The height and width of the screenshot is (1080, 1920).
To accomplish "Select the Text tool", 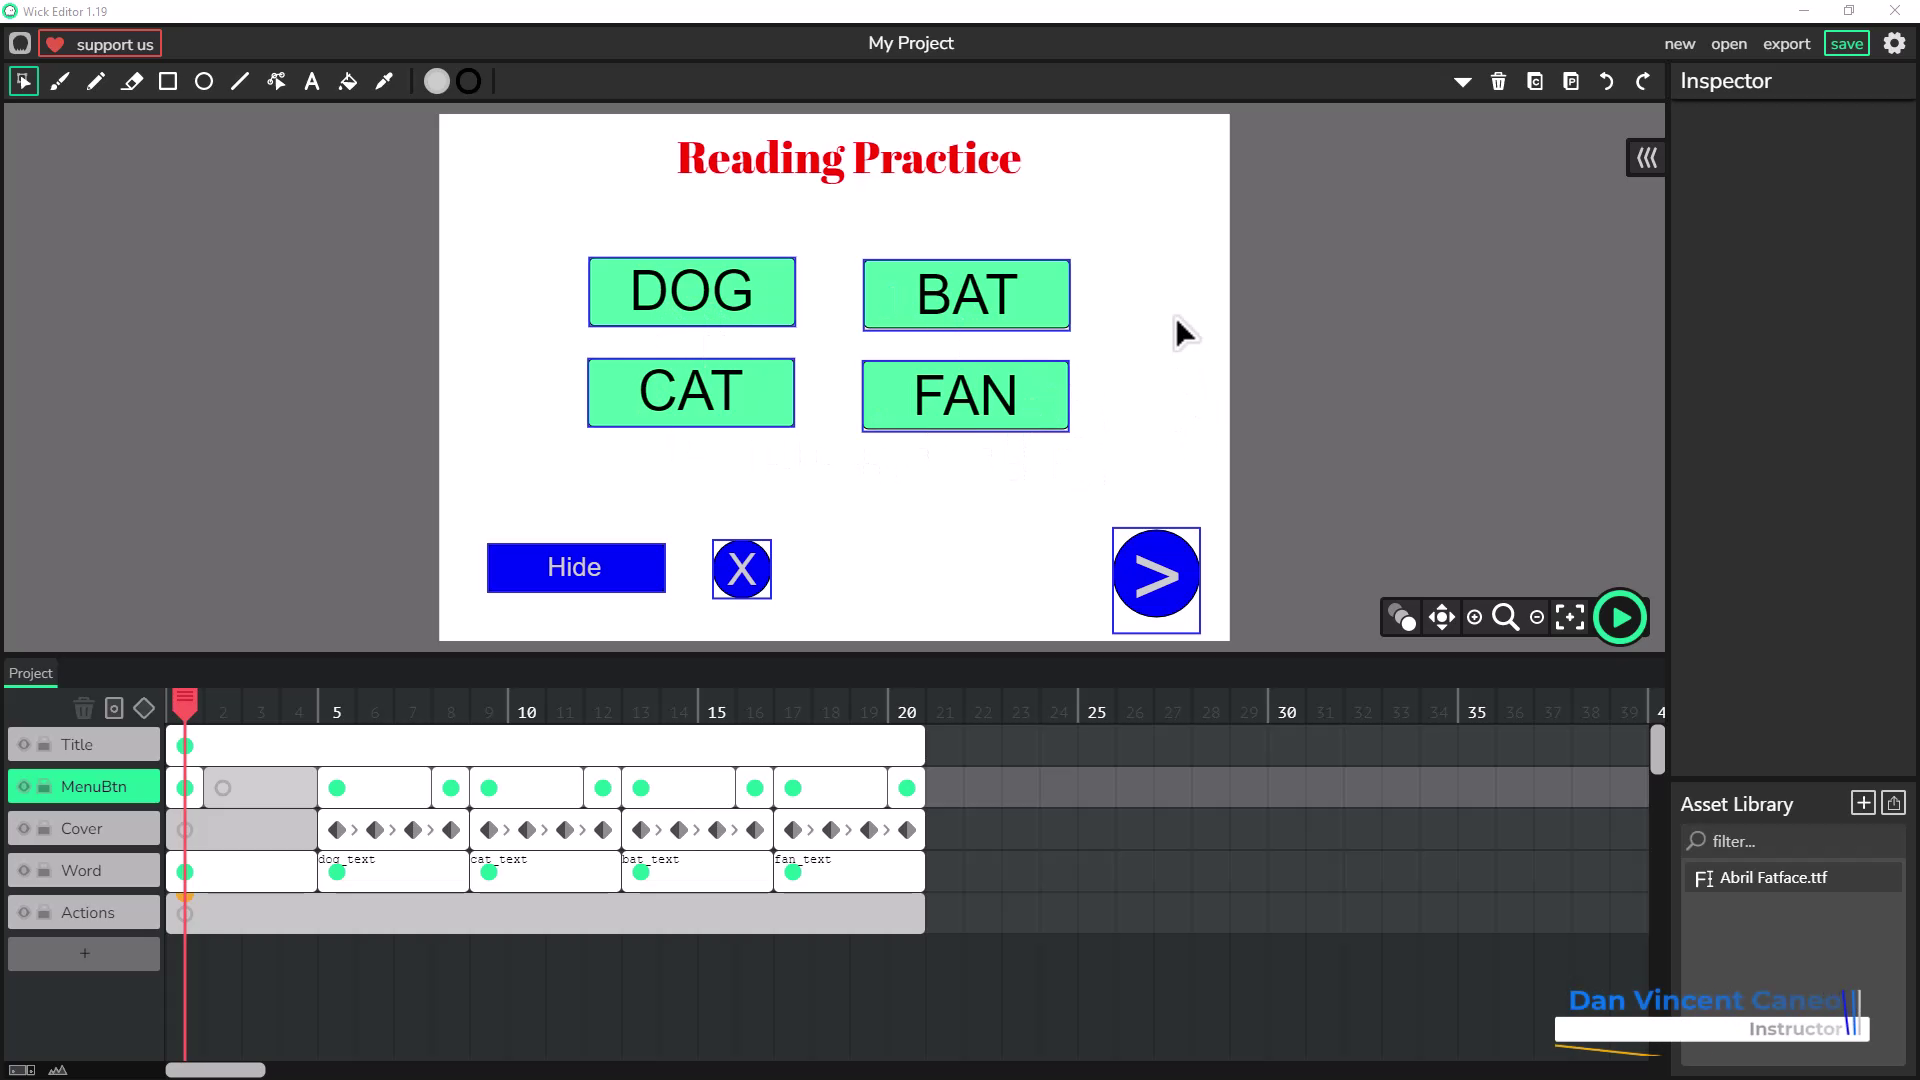I will [x=312, y=82].
